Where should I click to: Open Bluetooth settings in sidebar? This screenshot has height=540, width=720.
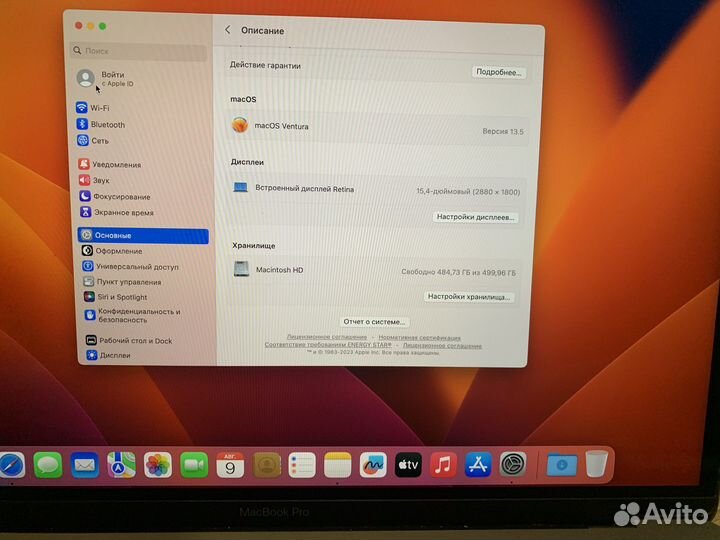click(101, 124)
